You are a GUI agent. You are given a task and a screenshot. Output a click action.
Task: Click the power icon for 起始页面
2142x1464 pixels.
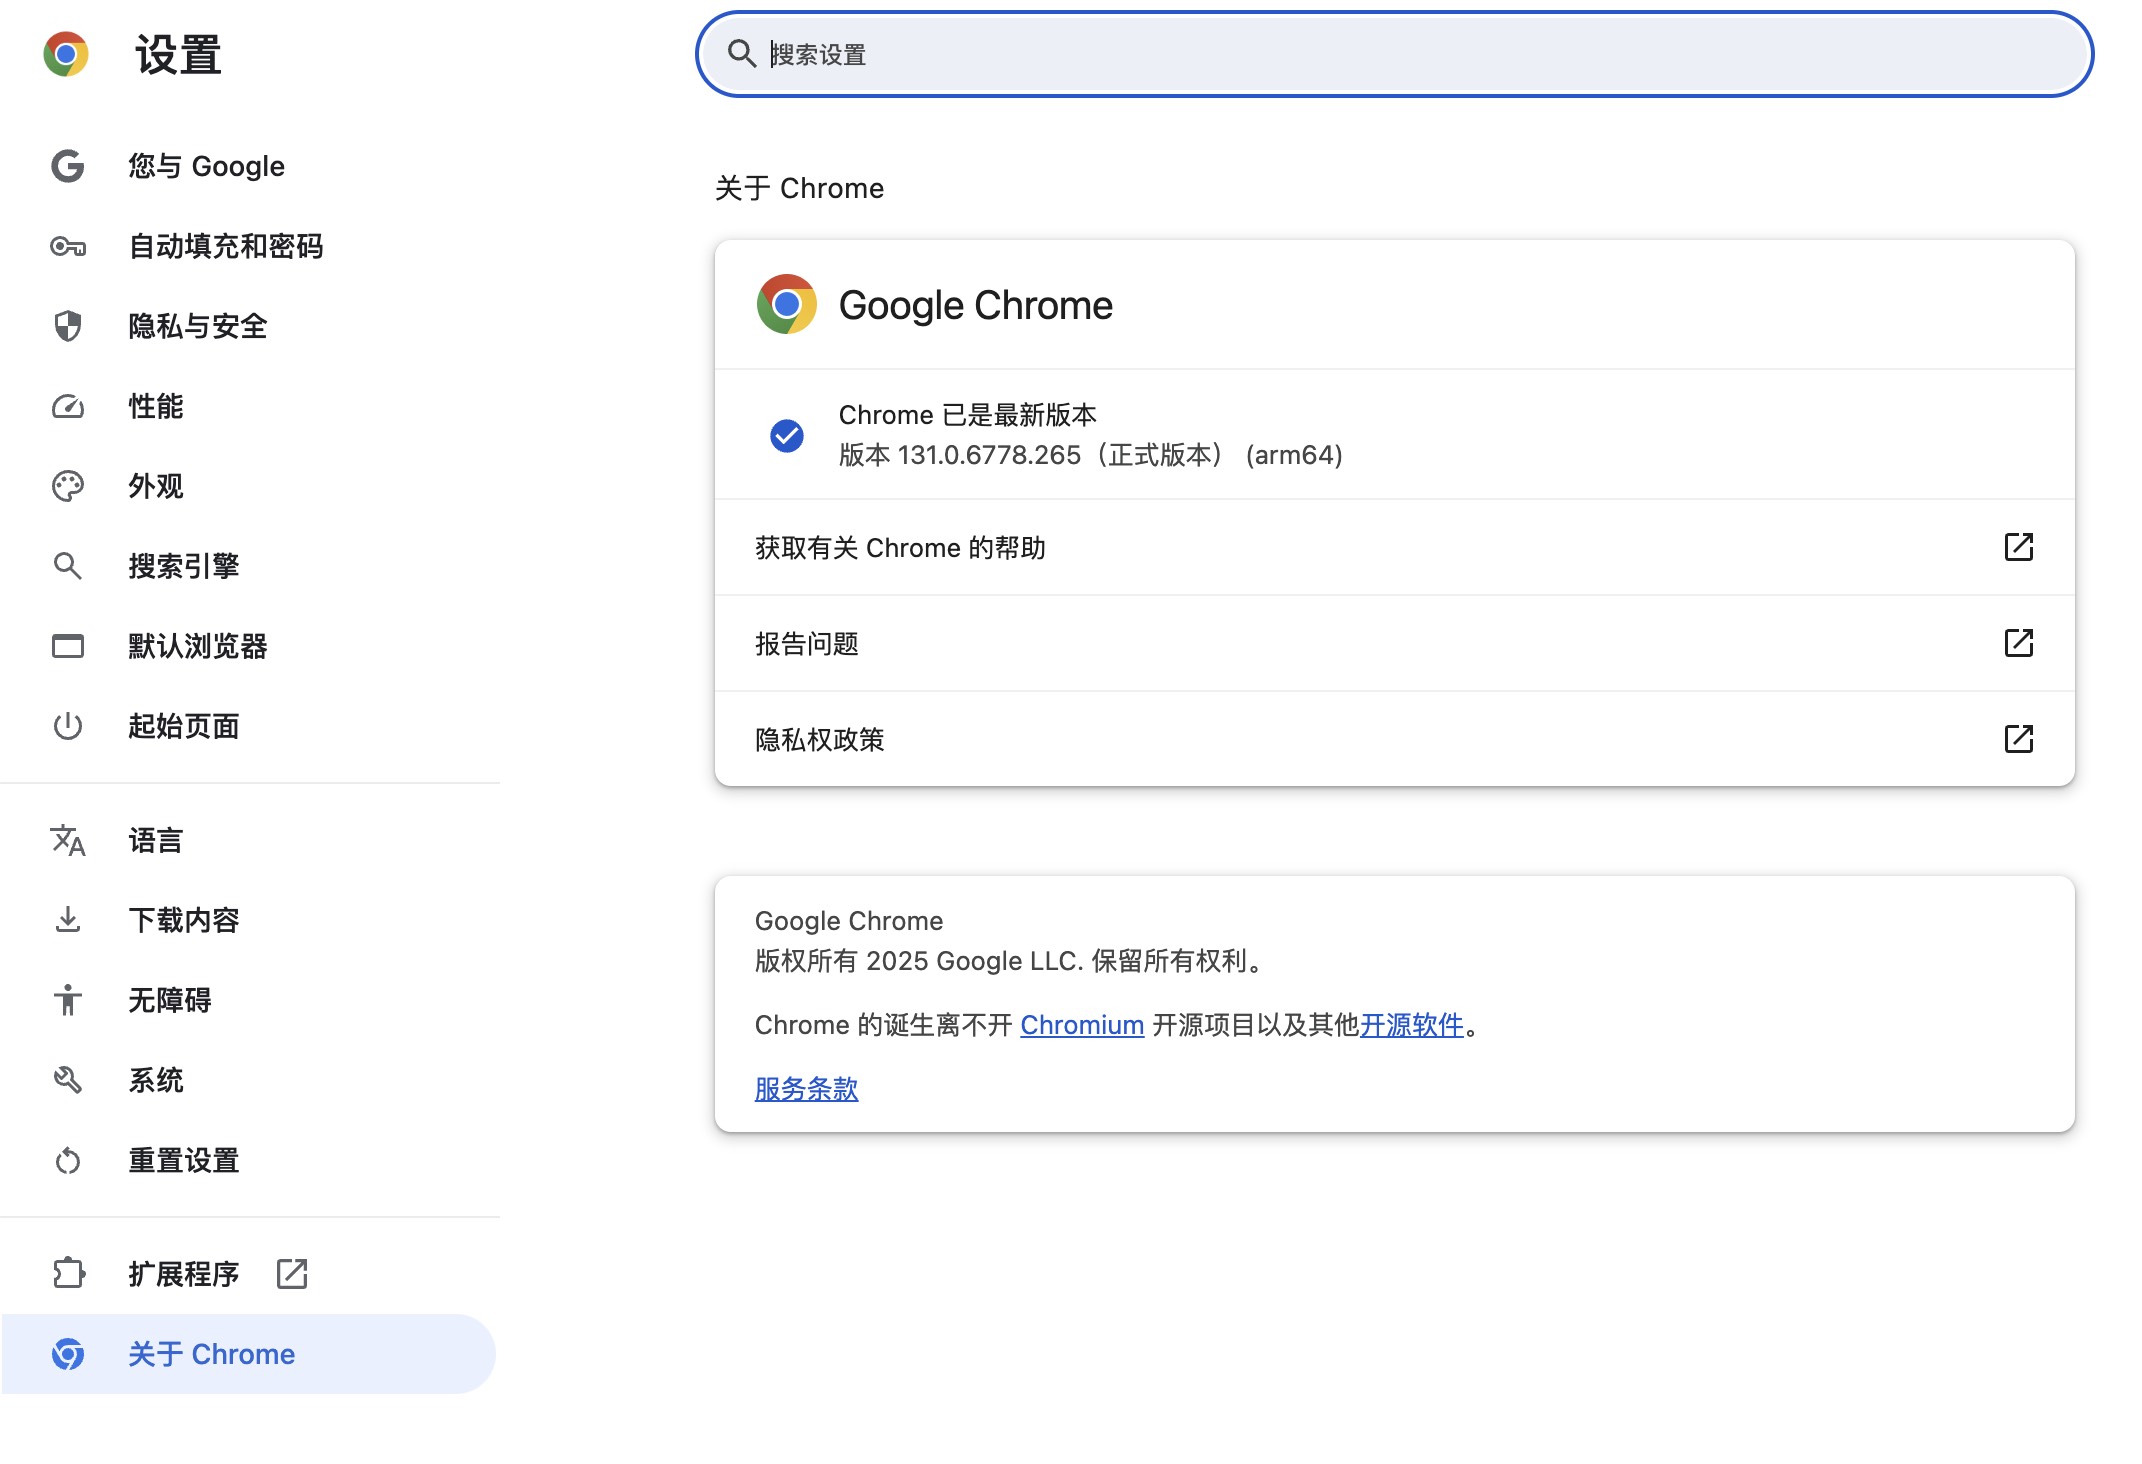coord(68,726)
